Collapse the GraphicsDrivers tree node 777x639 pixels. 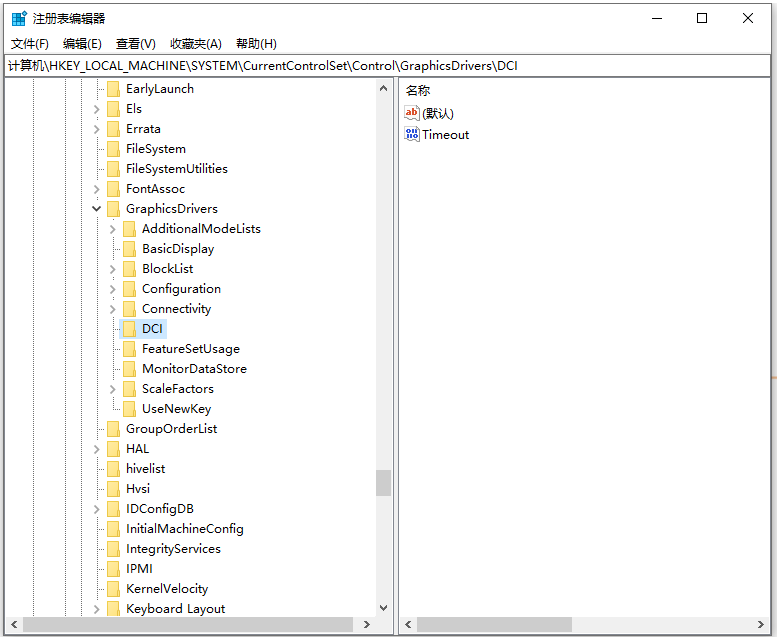point(97,209)
